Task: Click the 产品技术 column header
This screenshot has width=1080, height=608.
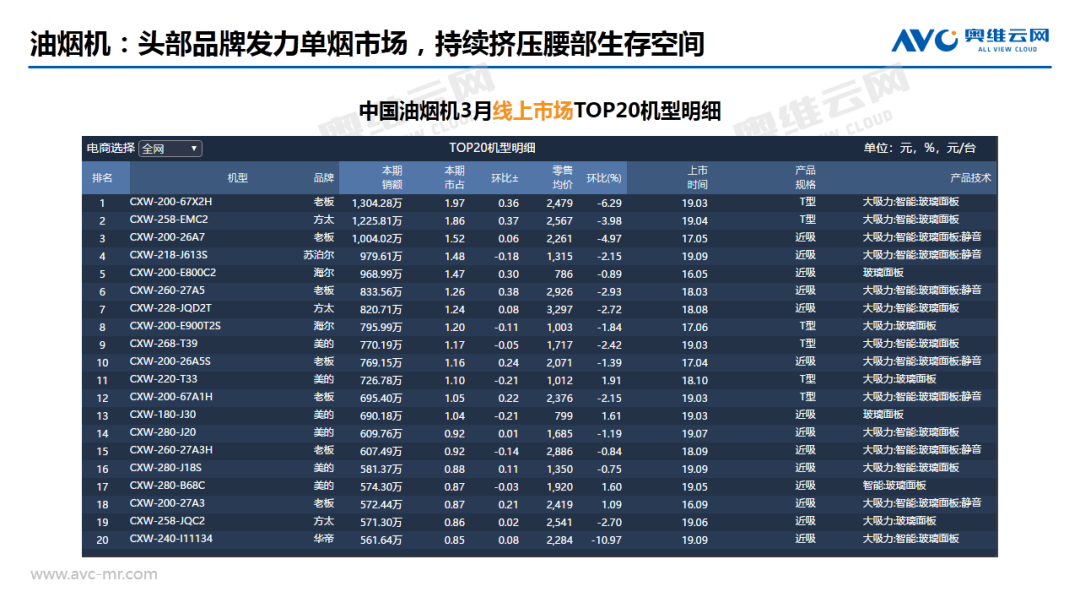Action: tap(970, 178)
